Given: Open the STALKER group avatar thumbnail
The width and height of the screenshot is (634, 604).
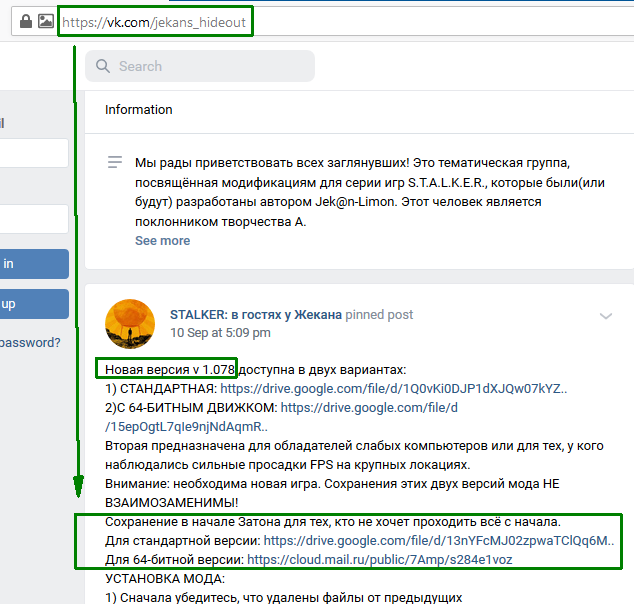Looking at the screenshot, I should tap(130, 324).
